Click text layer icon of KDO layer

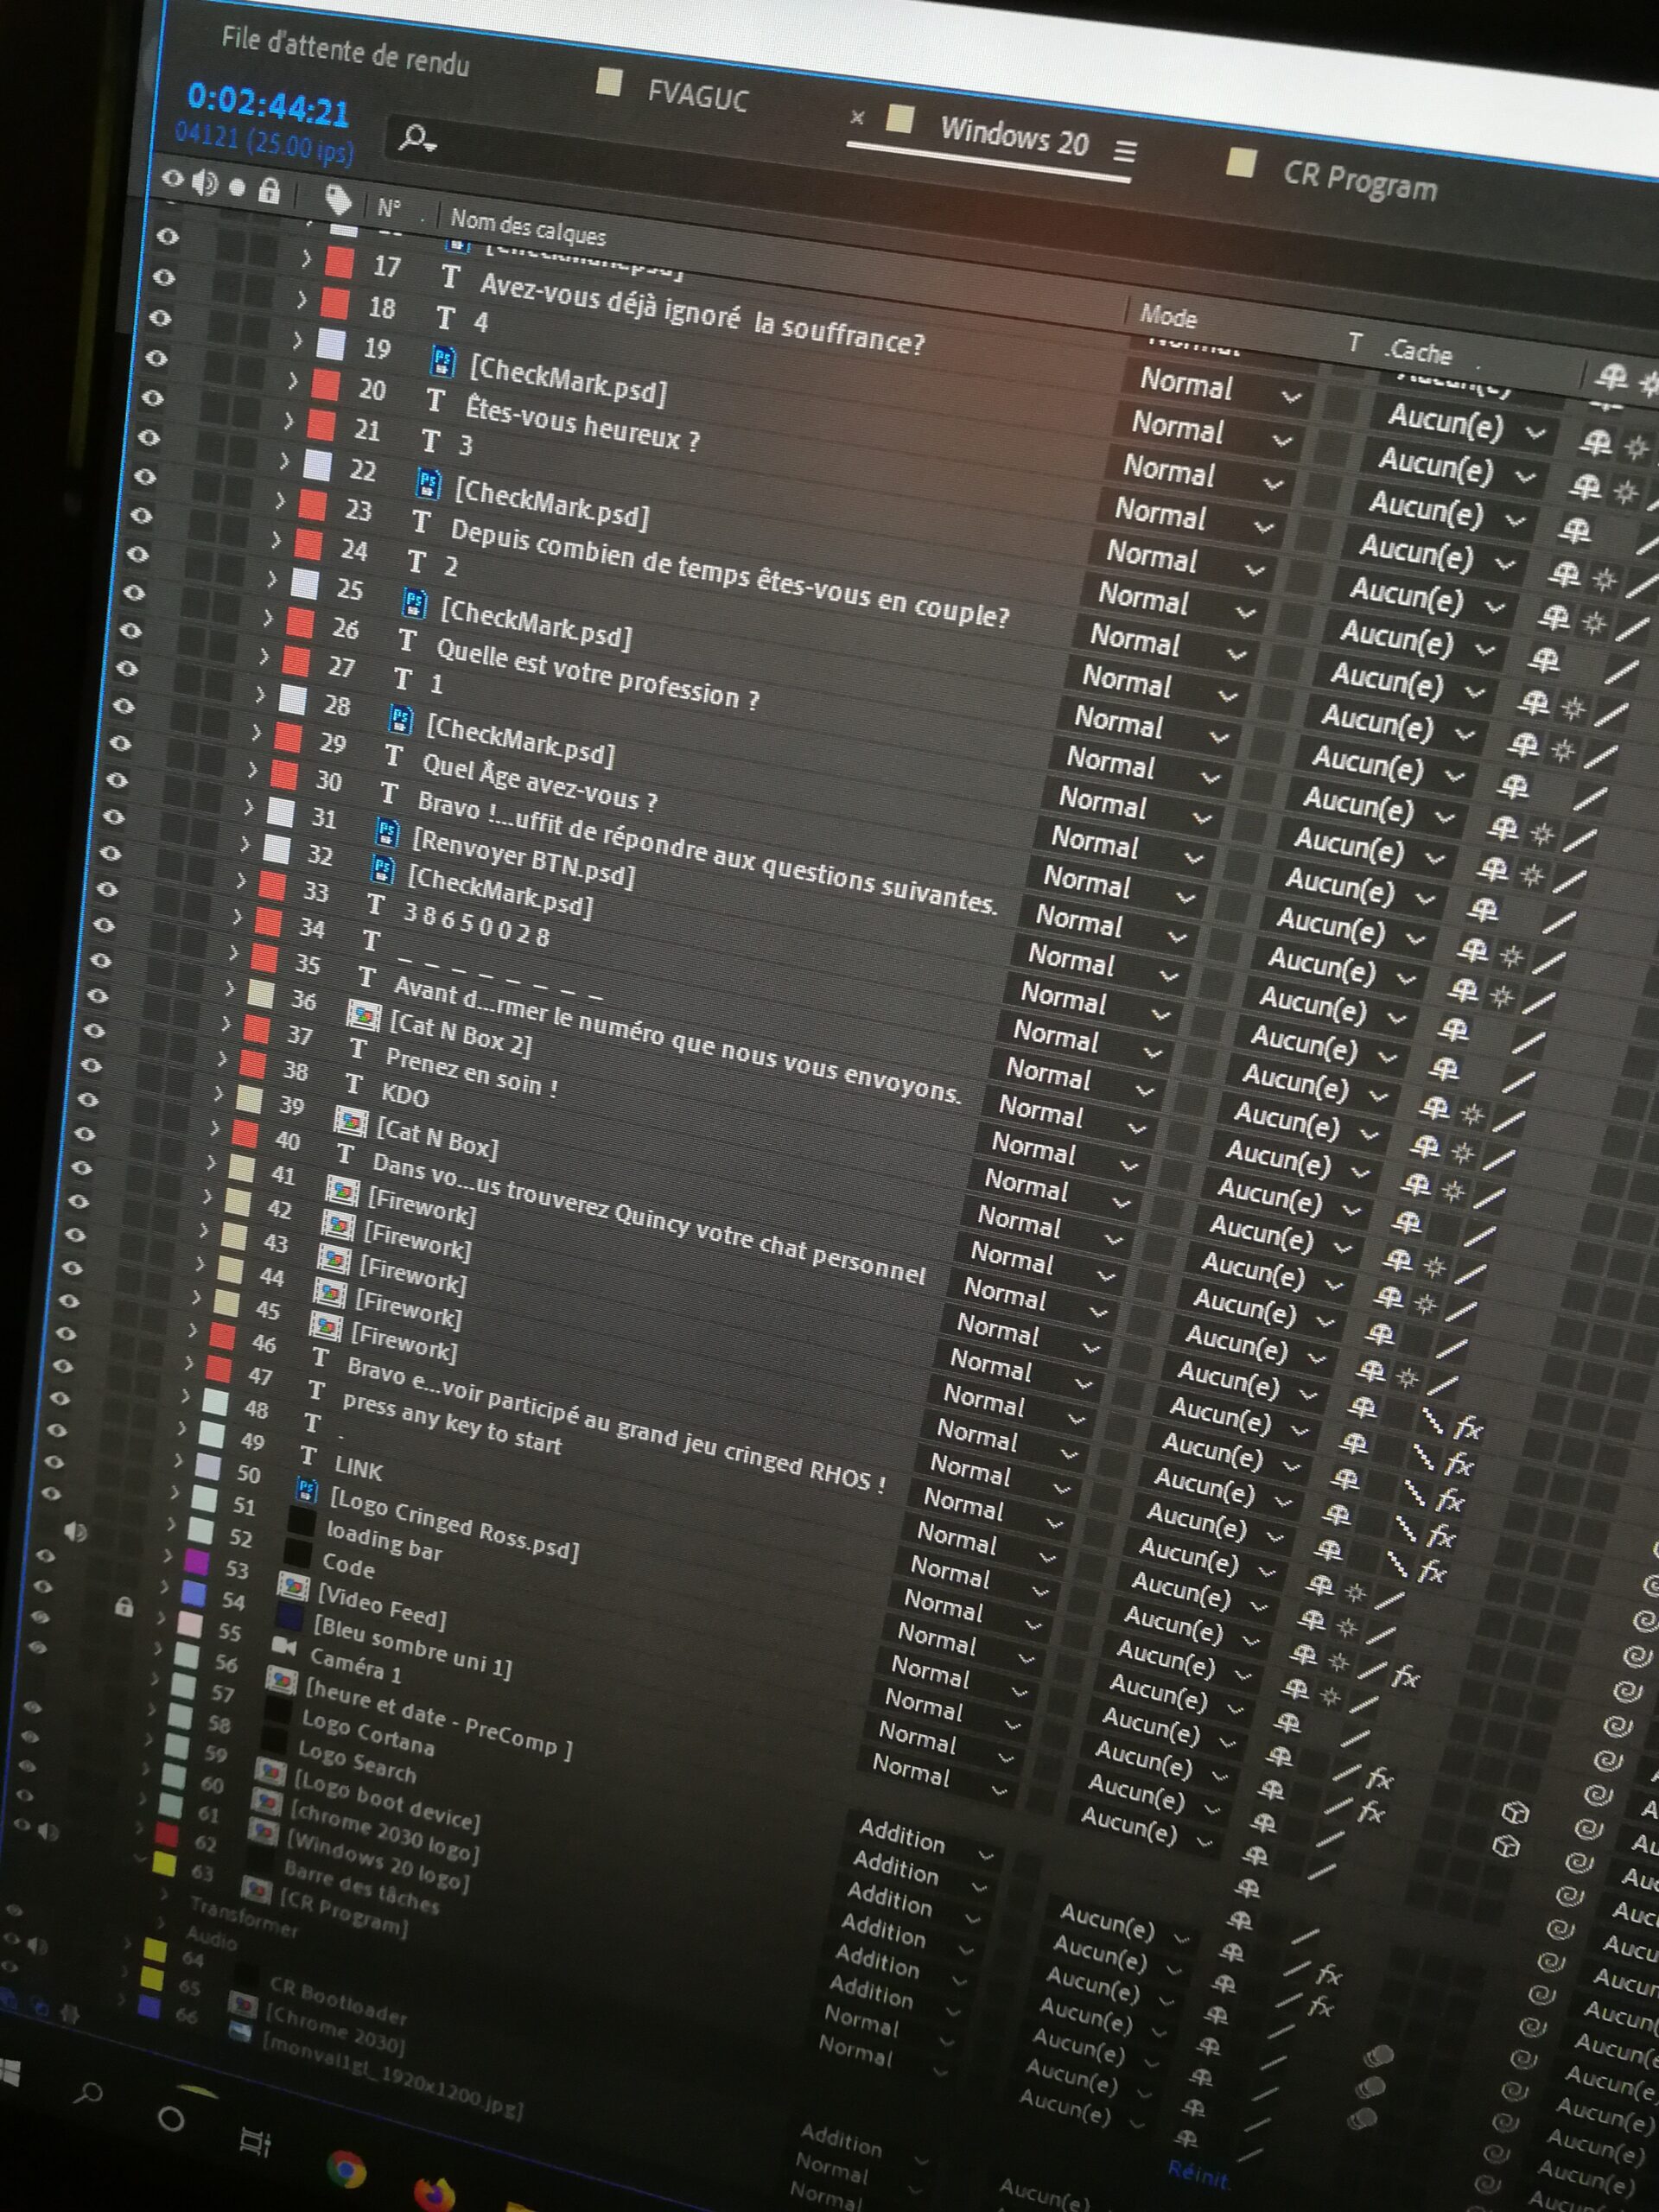[x=354, y=1084]
